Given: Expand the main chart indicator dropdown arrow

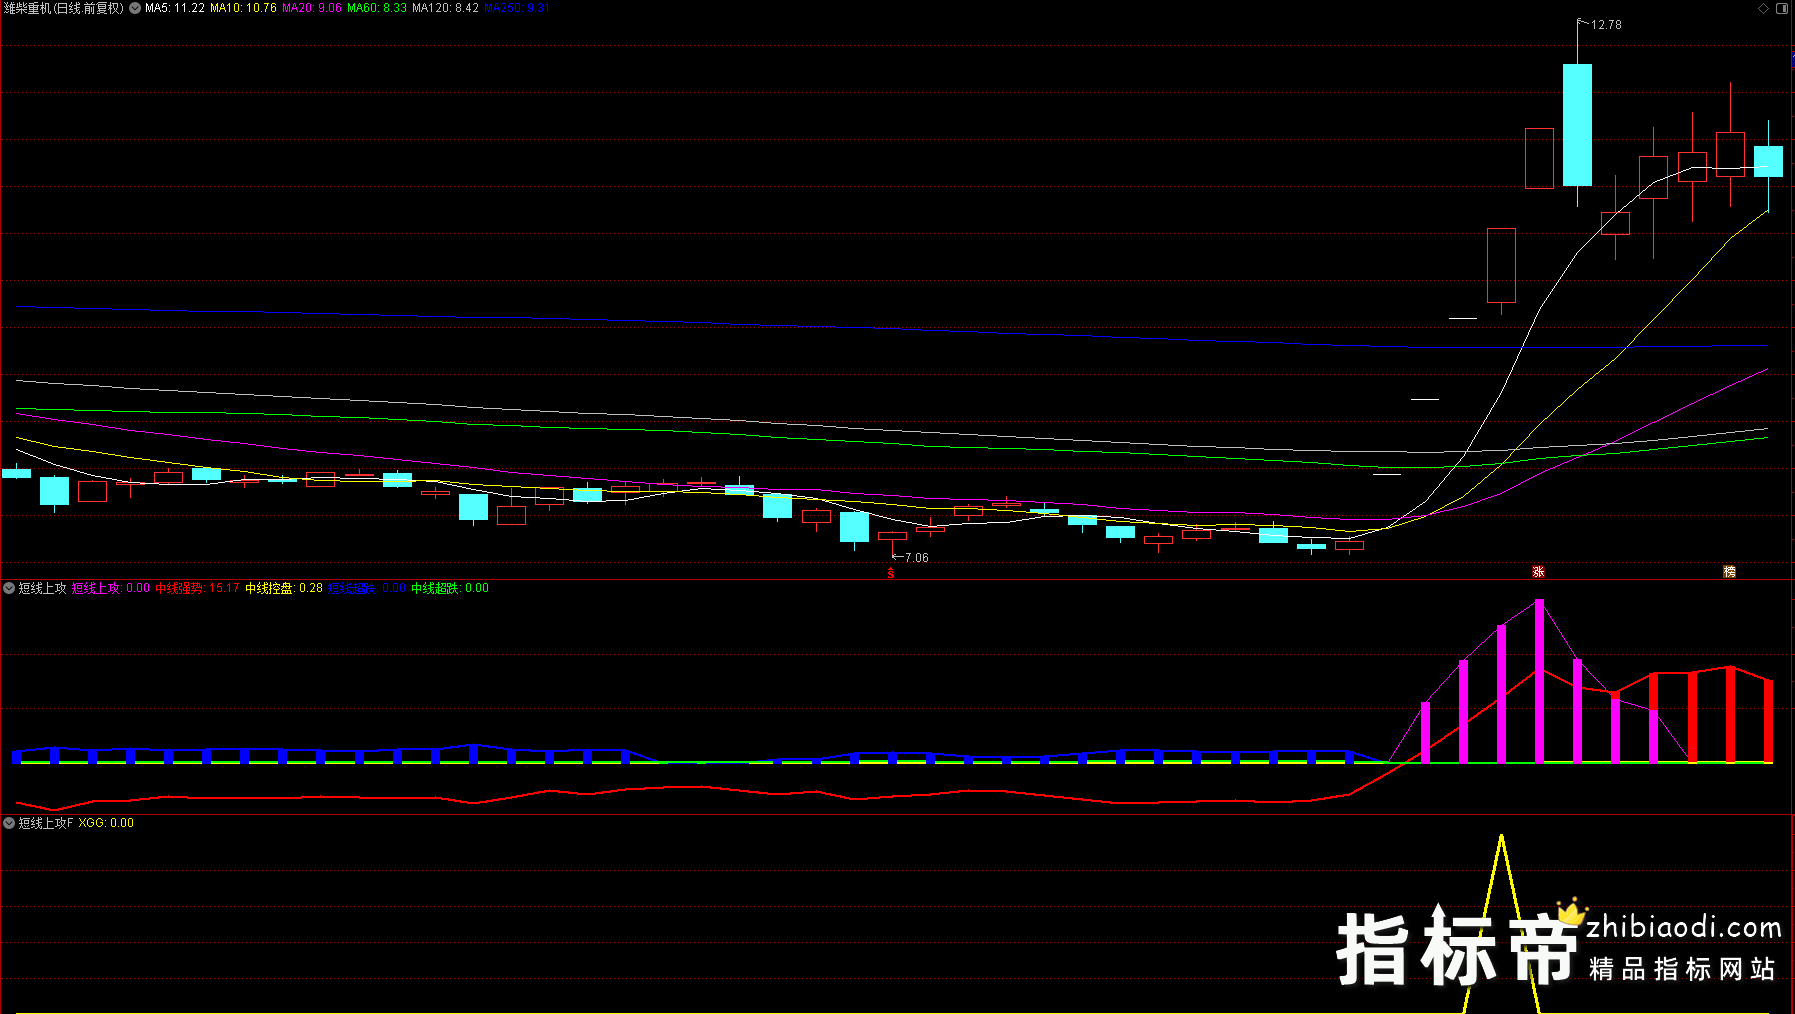Looking at the screenshot, I should coord(135,8).
